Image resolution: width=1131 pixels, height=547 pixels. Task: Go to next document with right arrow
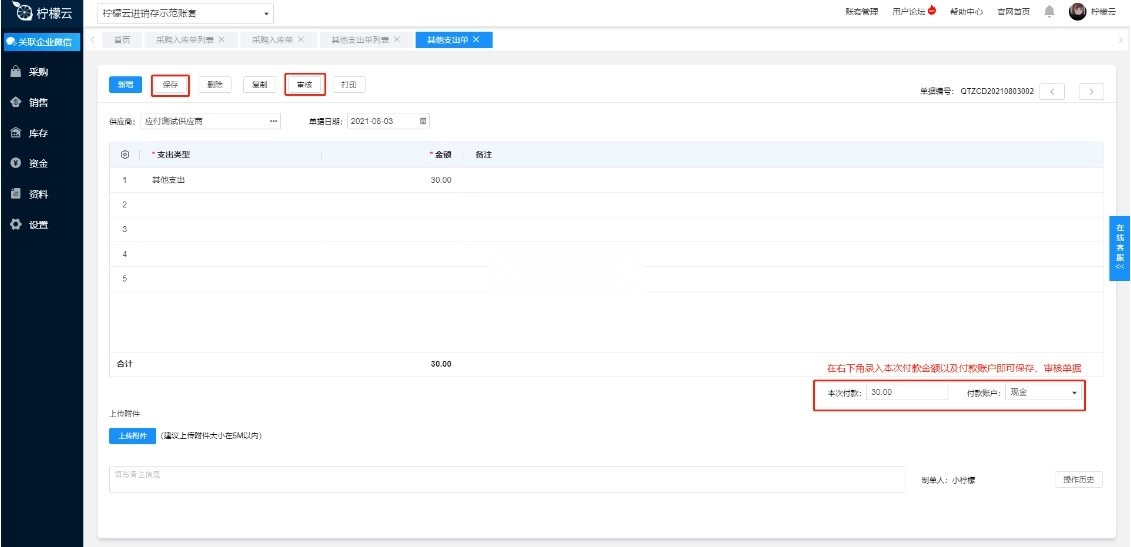click(1091, 91)
